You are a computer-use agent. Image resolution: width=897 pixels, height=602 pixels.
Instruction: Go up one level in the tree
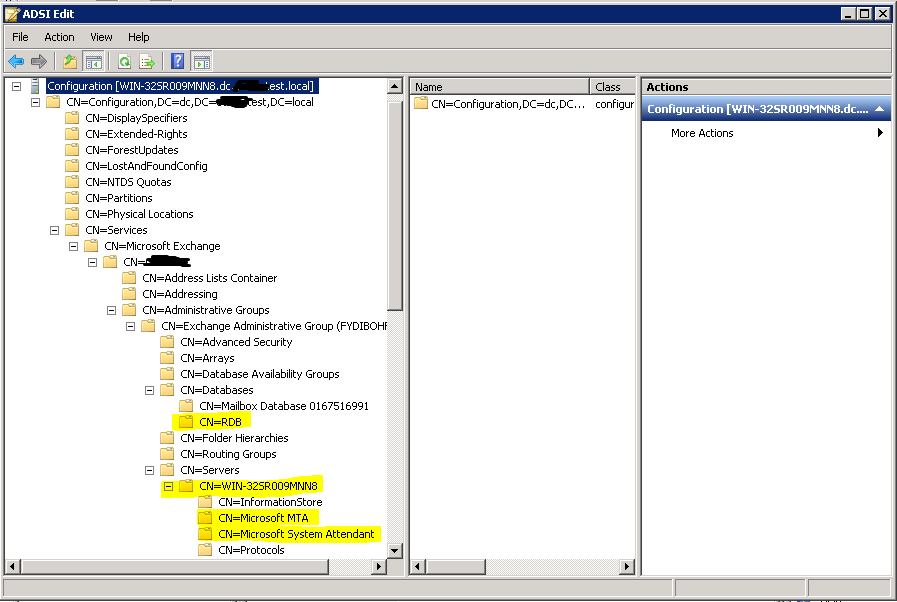pos(70,61)
